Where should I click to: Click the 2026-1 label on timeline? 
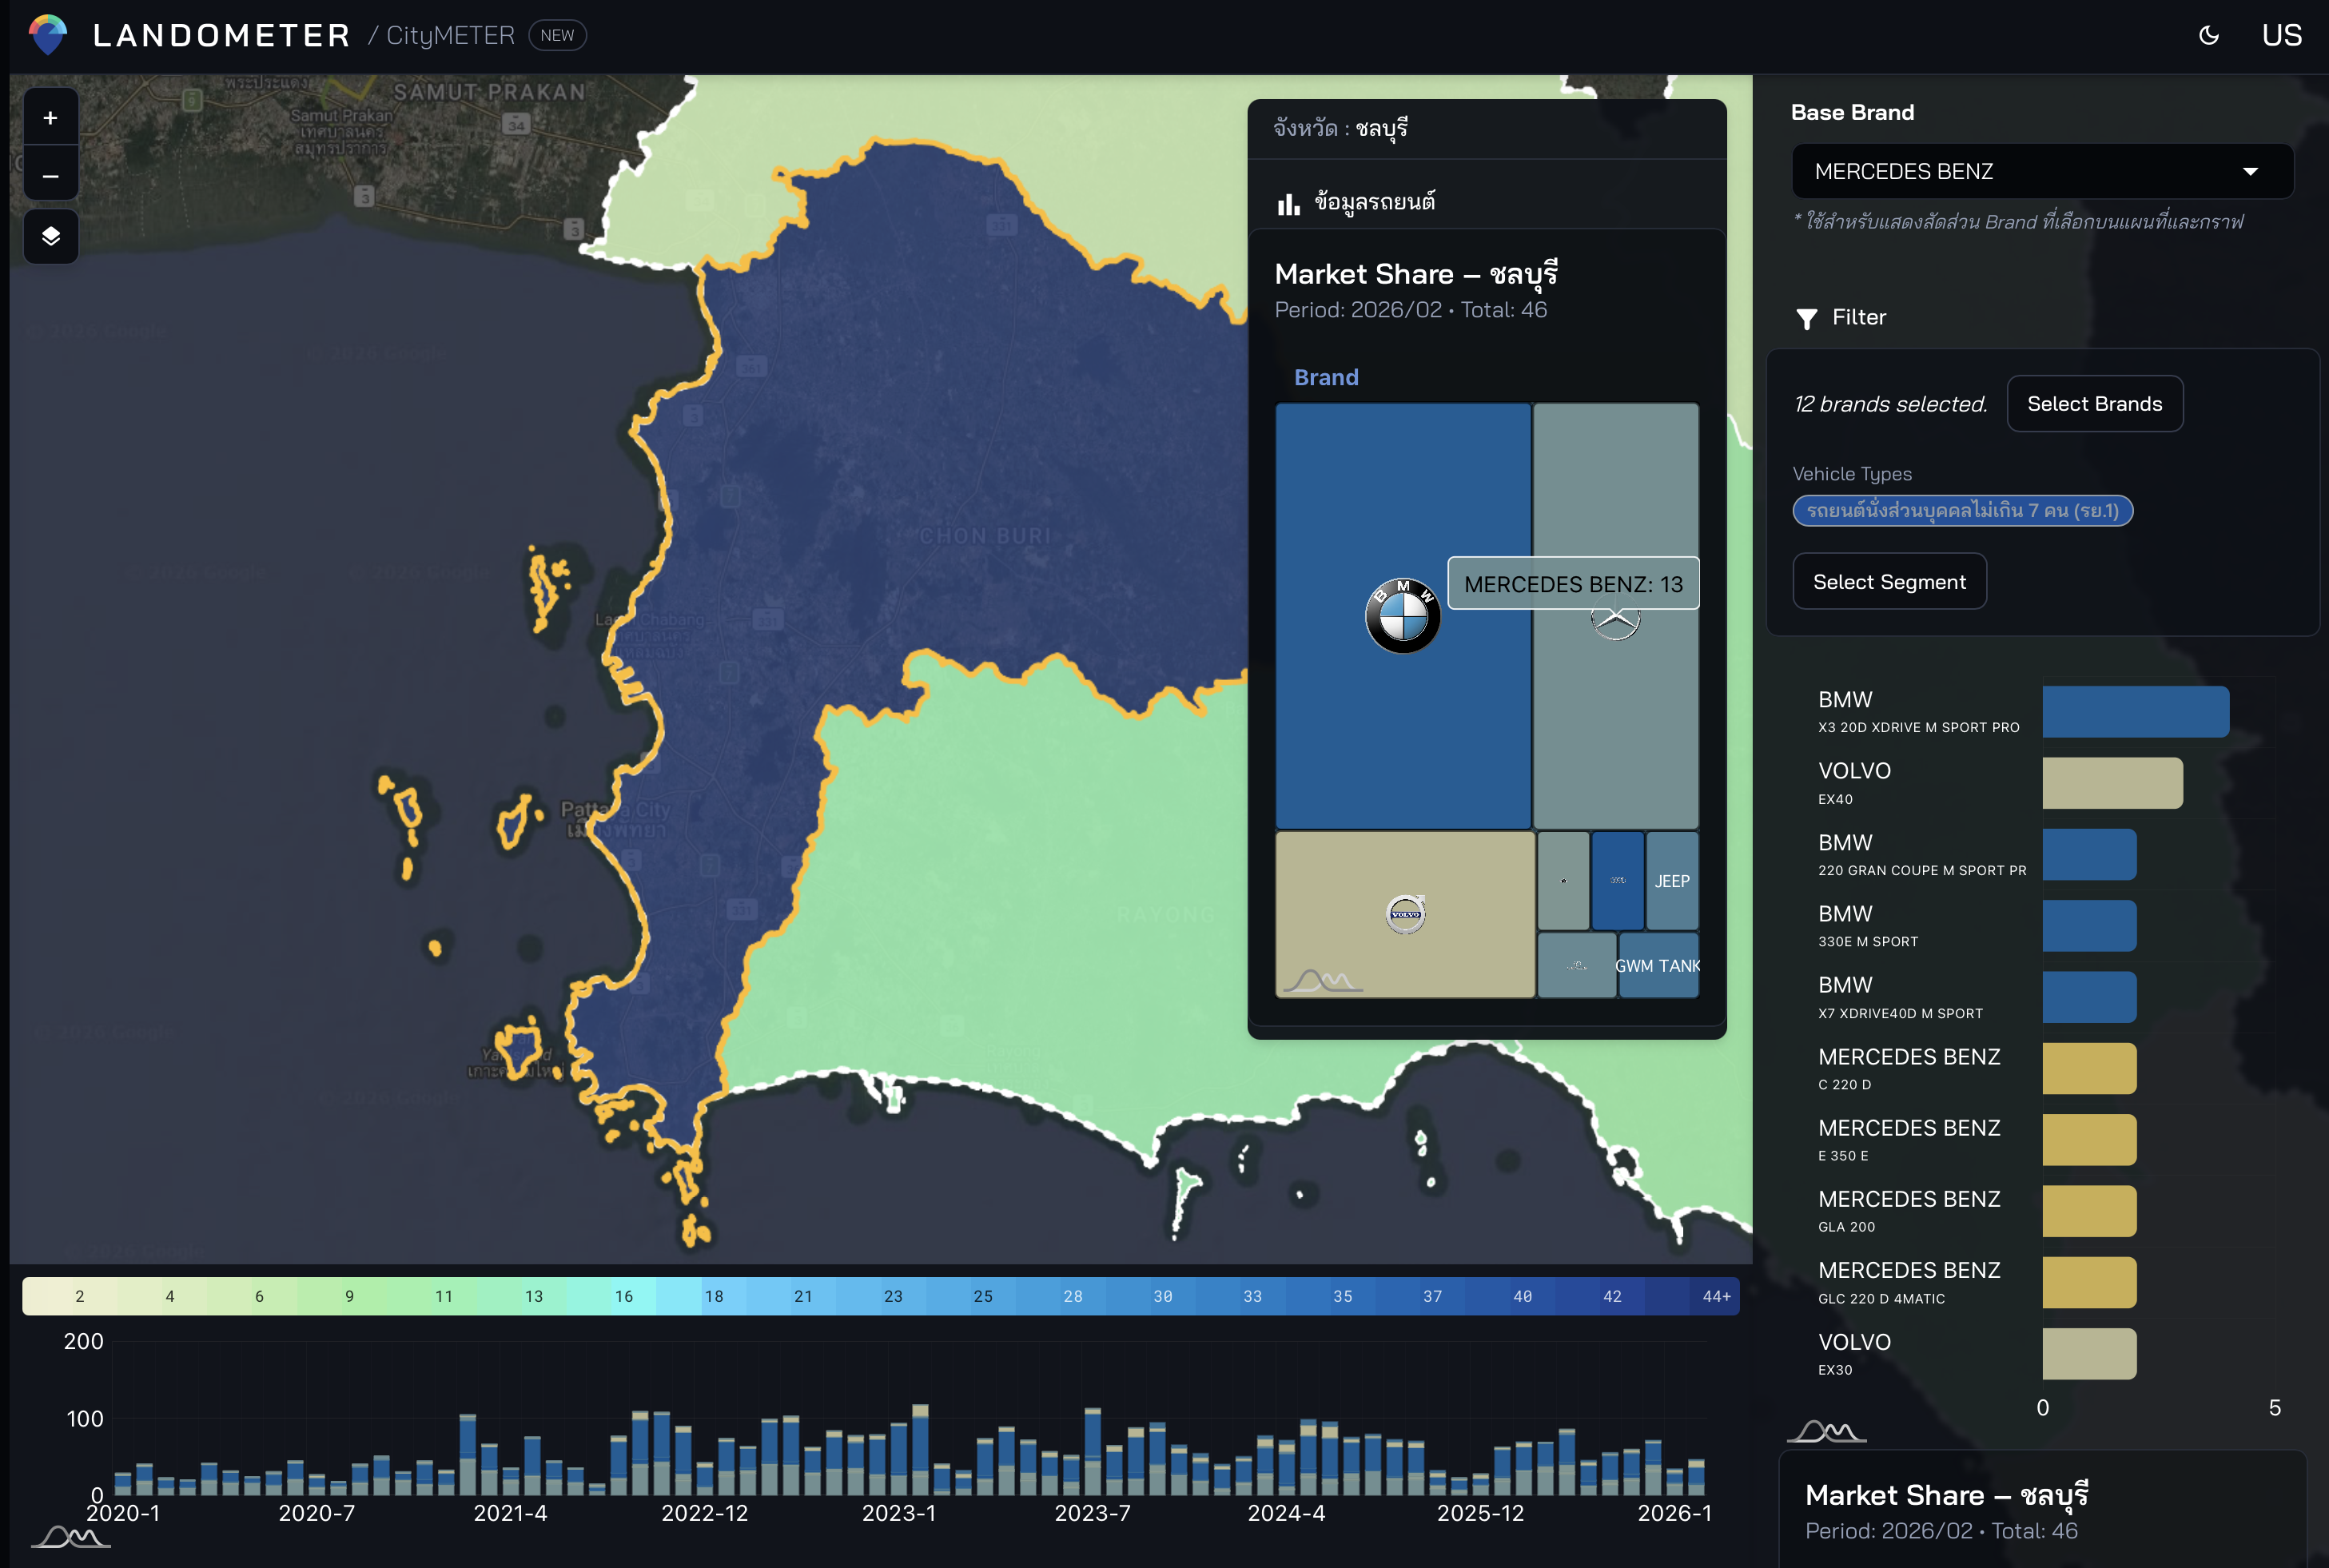pos(1674,1513)
